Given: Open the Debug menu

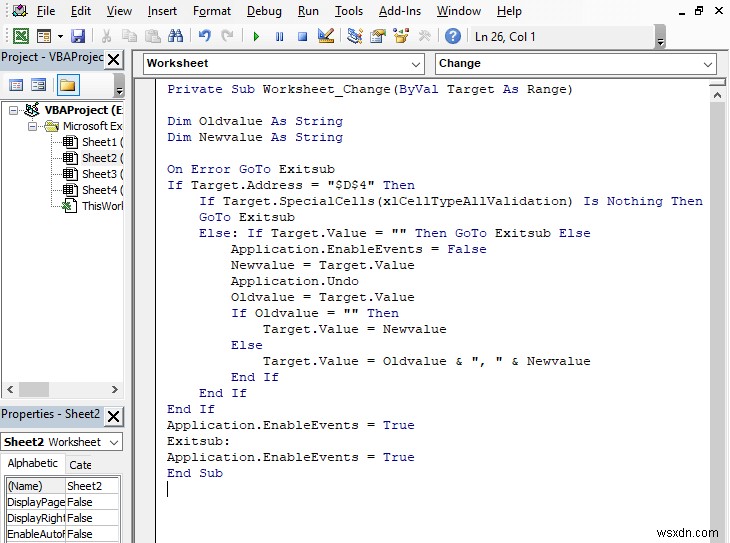Looking at the screenshot, I should (264, 11).
